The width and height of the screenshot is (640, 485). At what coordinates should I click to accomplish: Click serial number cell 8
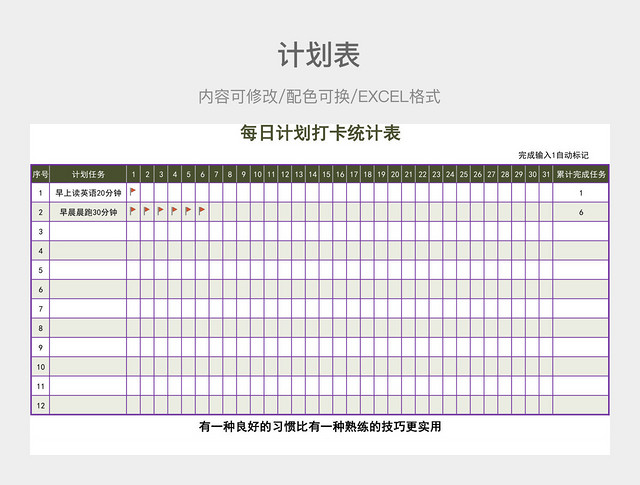coord(40,328)
